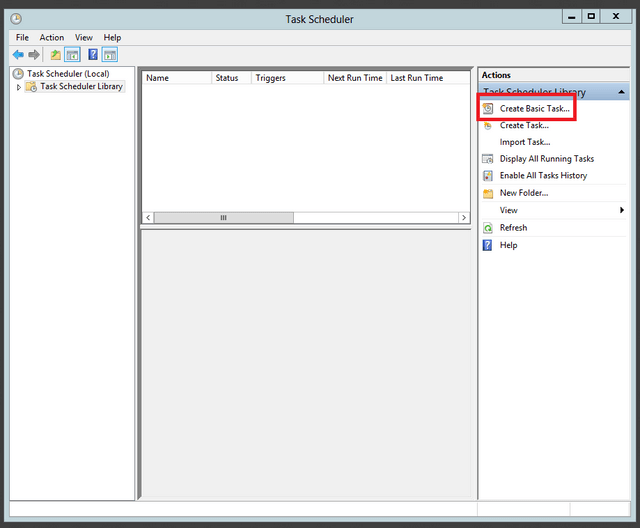Expand the Task Scheduler Library tree node
The width and height of the screenshot is (640, 528).
18,87
